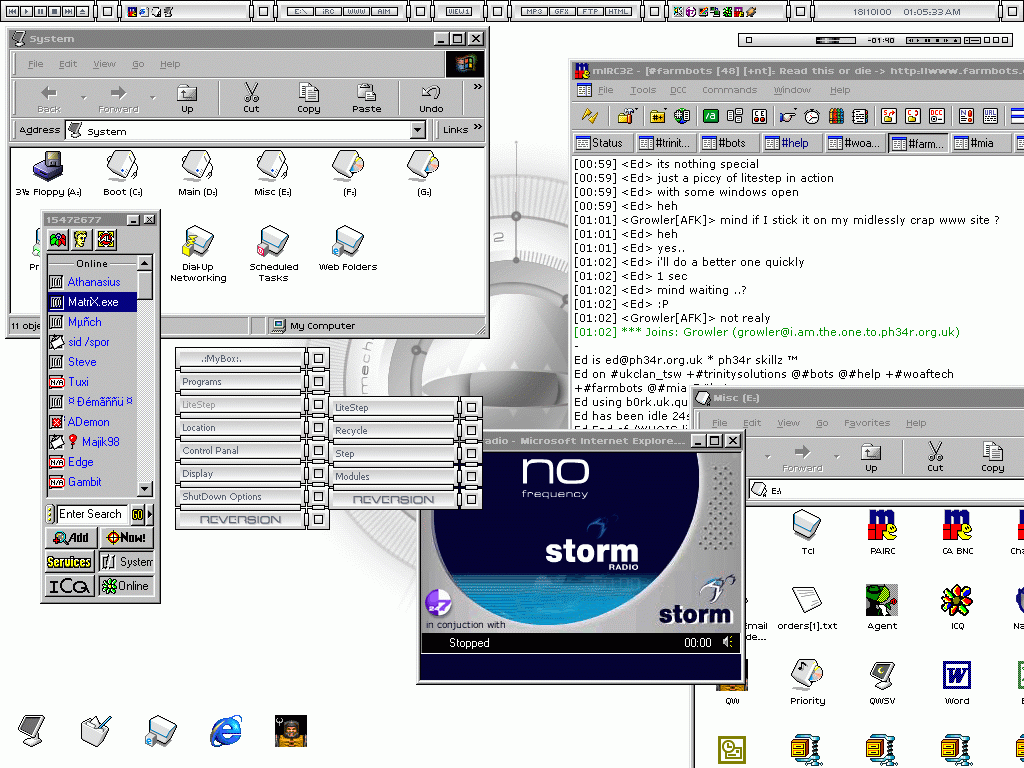The width and height of the screenshot is (1024, 768).
Task: Open the mIRC DCC menu
Action: pos(678,90)
